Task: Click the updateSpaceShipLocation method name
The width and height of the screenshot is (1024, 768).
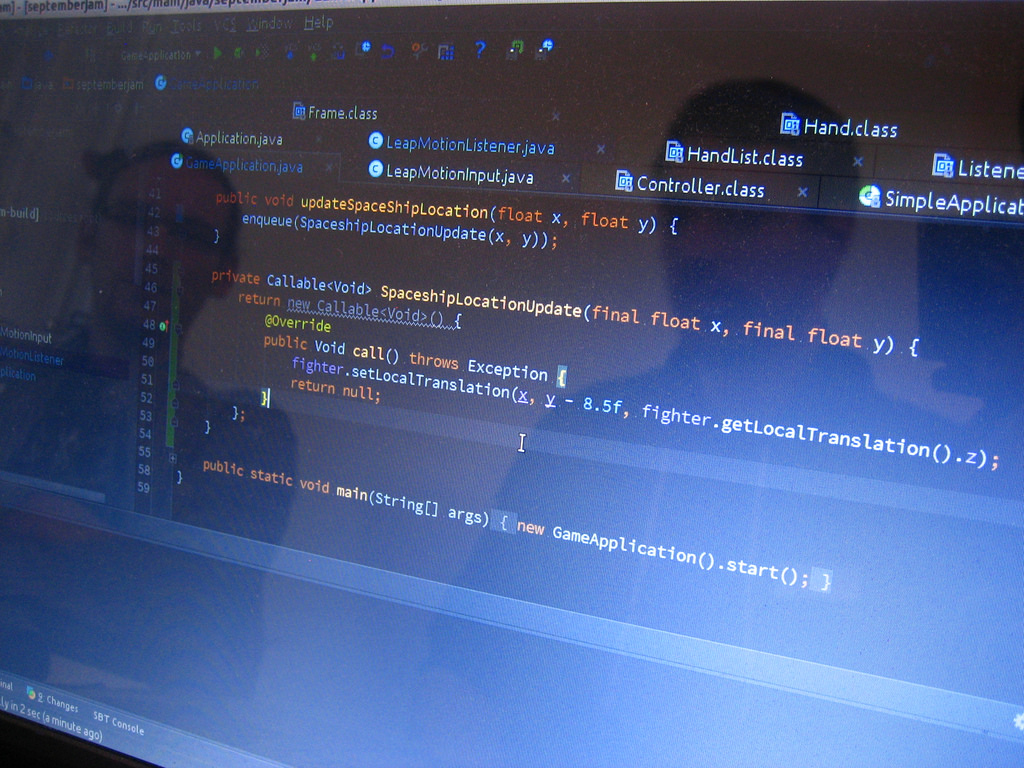Action: (x=394, y=206)
